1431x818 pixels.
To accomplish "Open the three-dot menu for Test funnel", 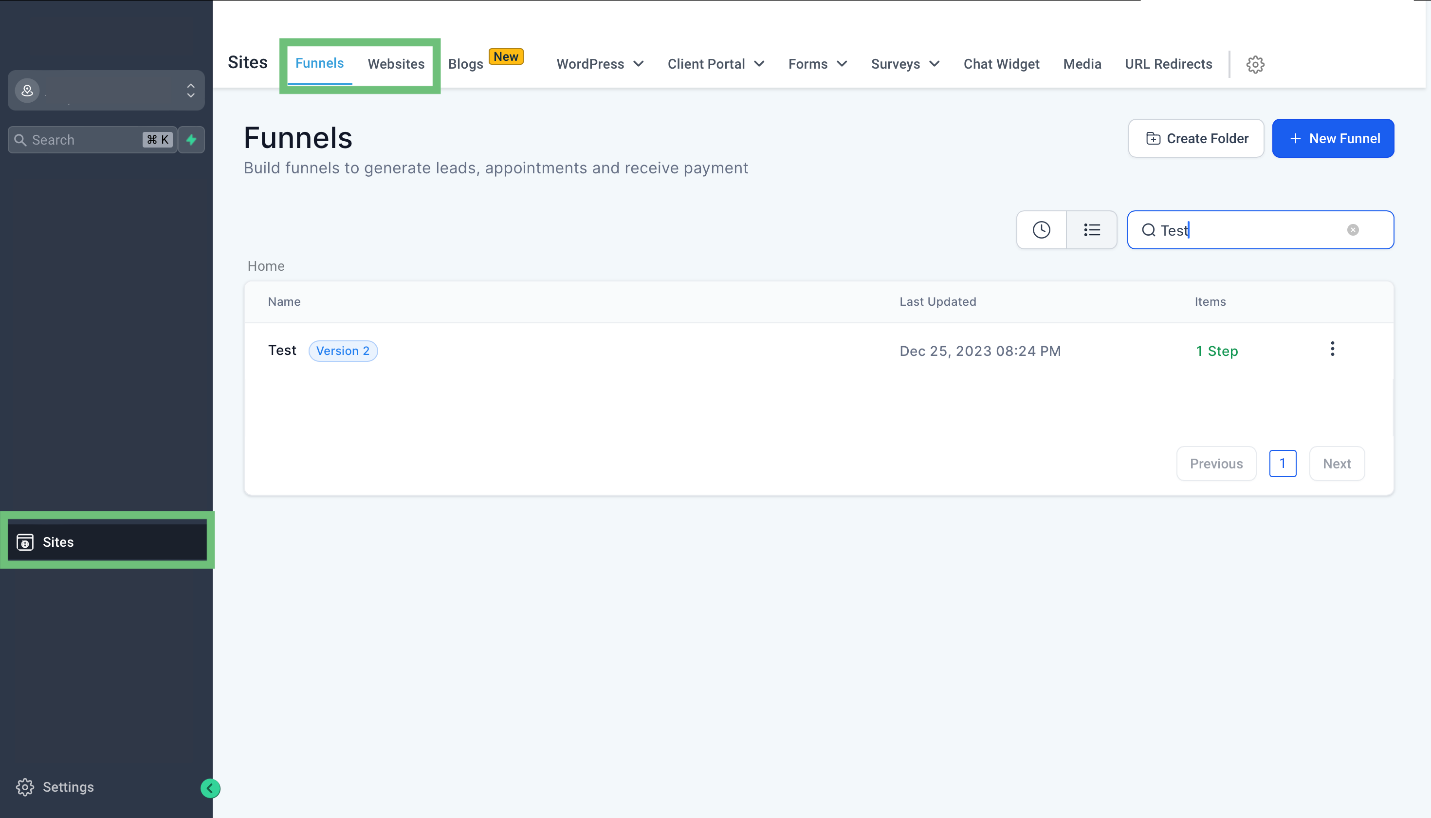I will [x=1332, y=349].
